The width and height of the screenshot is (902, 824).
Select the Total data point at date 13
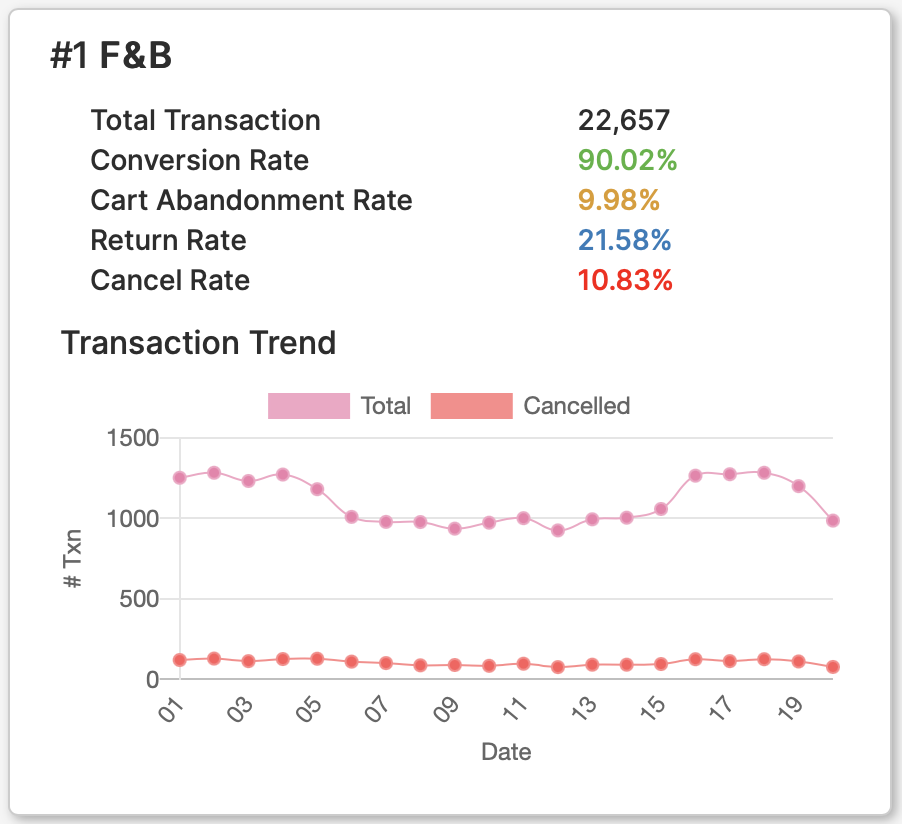point(592,519)
